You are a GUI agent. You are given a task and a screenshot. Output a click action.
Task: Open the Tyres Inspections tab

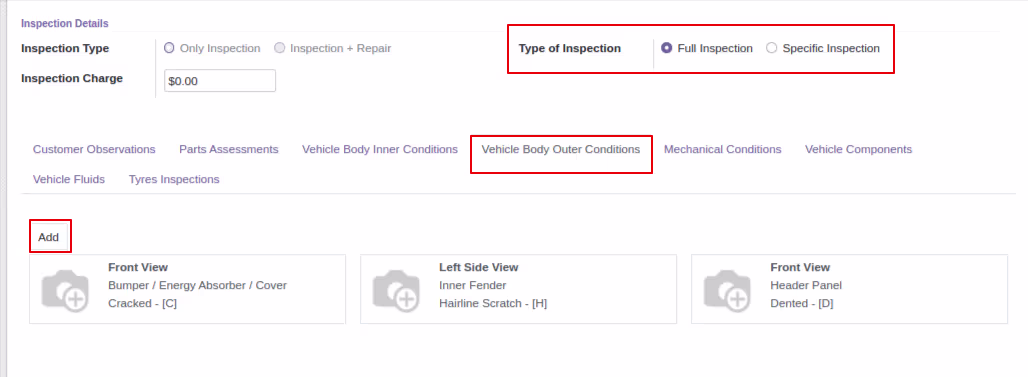tap(174, 179)
